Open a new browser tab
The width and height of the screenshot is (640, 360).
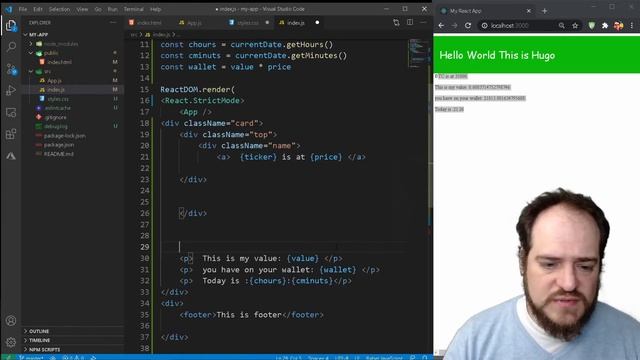[544, 11]
